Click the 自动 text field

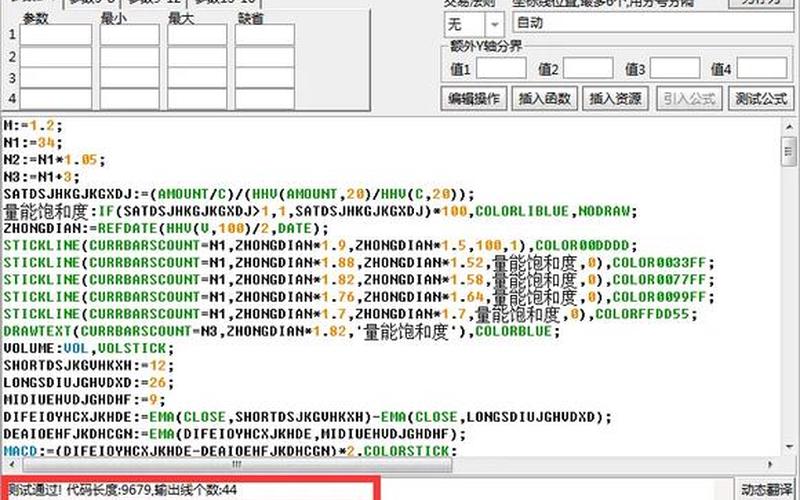click(650, 23)
